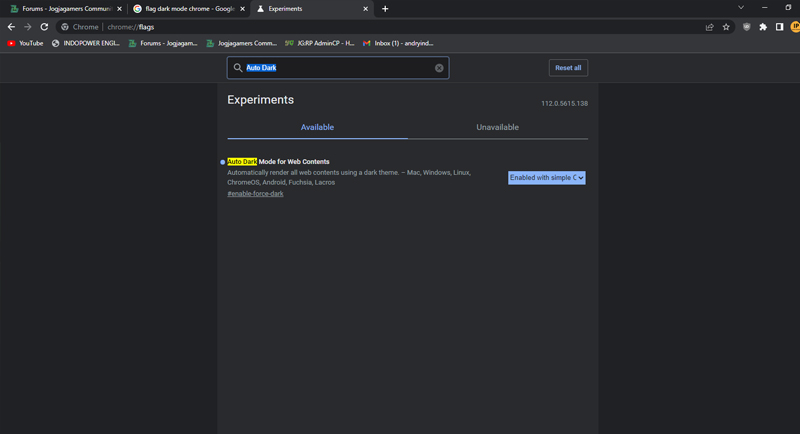800x434 pixels.
Task: Open the tab search chevron
Action: point(741,8)
